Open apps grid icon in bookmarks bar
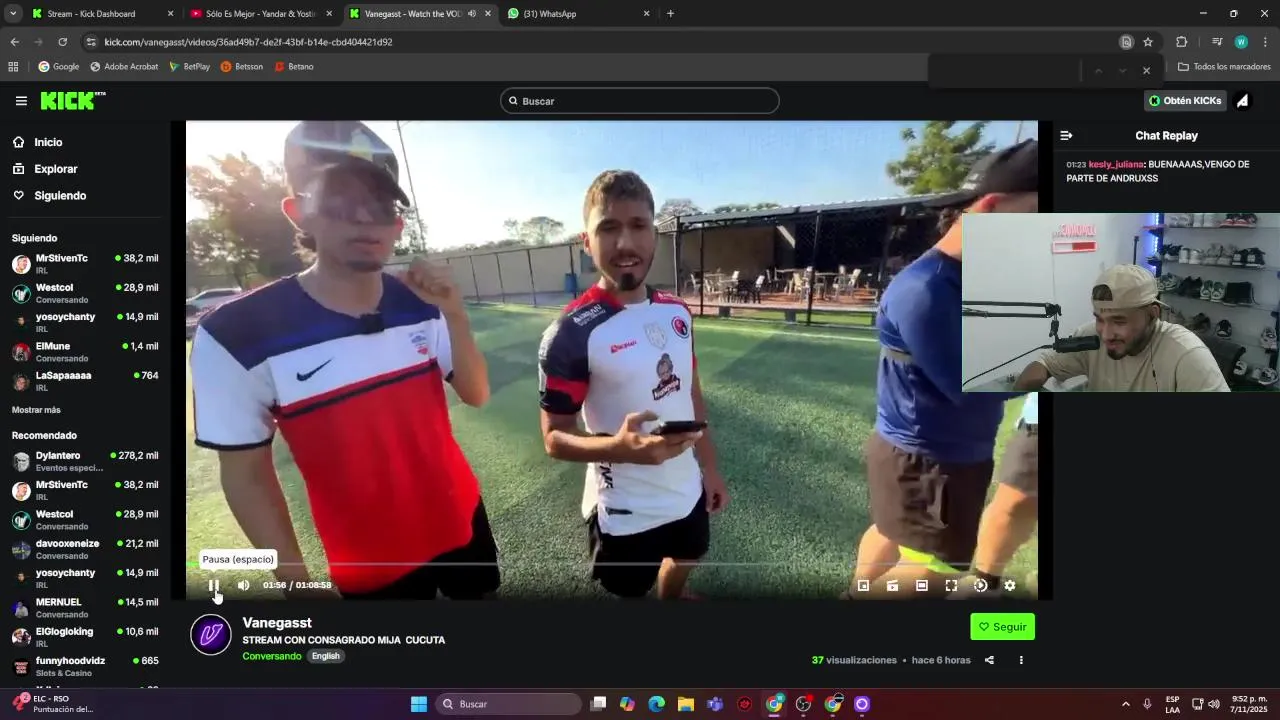This screenshot has height=720, width=1280. [x=13, y=67]
